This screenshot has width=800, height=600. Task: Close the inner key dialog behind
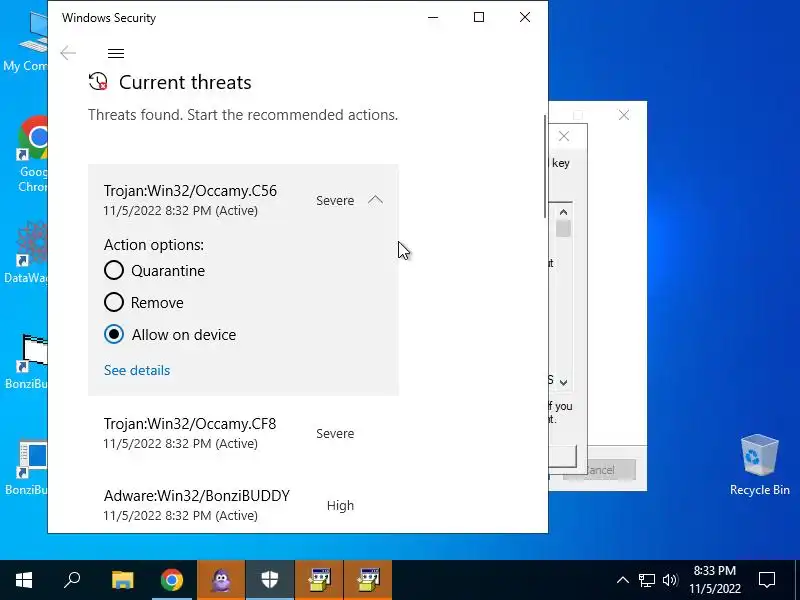(564, 136)
